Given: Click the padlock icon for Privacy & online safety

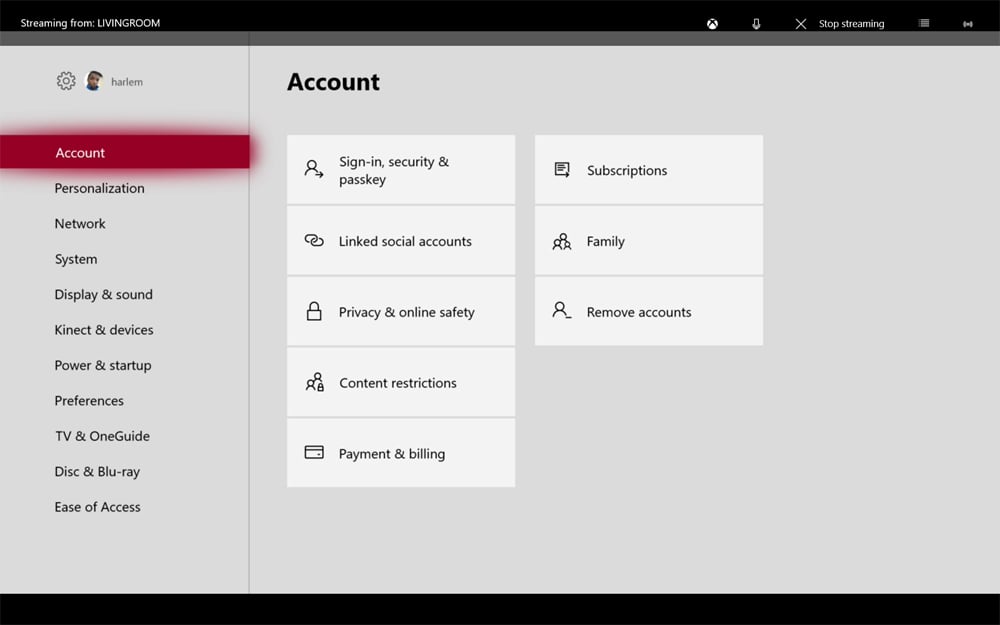Looking at the screenshot, I should pyautogui.click(x=314, y=312).
